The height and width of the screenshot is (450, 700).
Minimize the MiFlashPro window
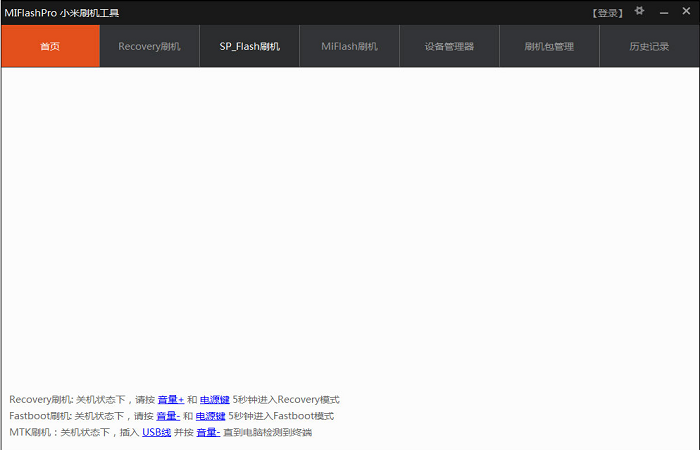point(663,12)
